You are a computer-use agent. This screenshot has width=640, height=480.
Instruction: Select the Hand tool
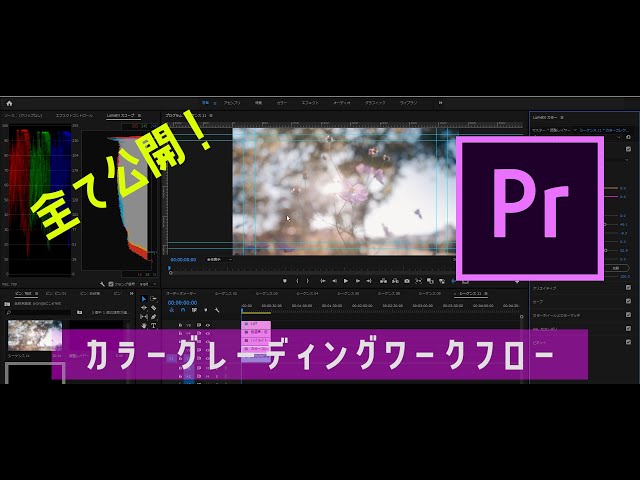point(144,326)
